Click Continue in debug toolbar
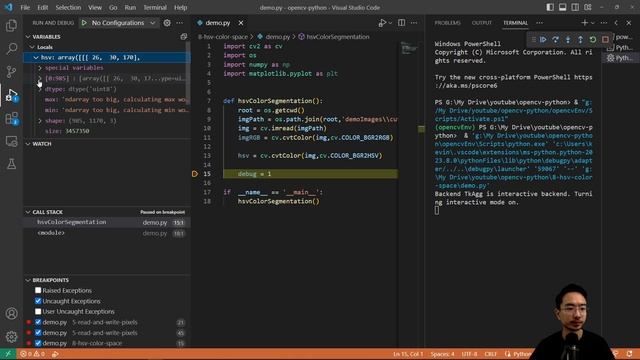The image size is (640, 360). click(543, 40)
